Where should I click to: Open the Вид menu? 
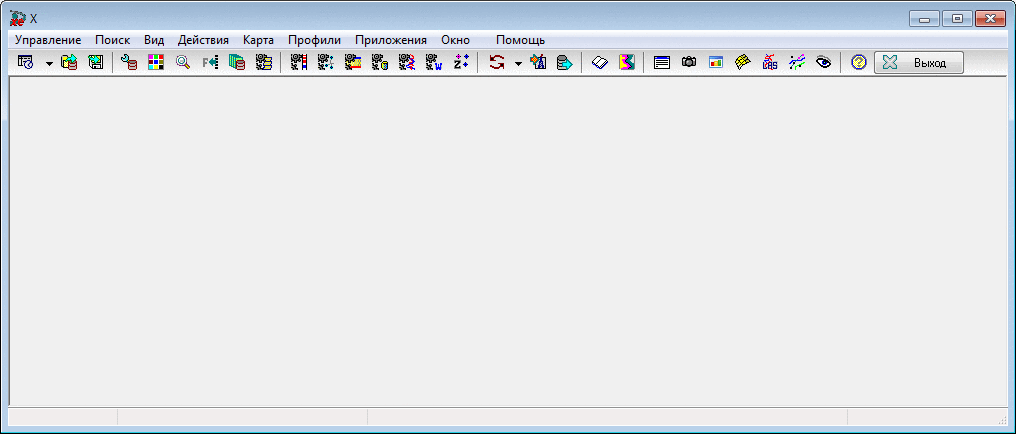tap(154, 40)
